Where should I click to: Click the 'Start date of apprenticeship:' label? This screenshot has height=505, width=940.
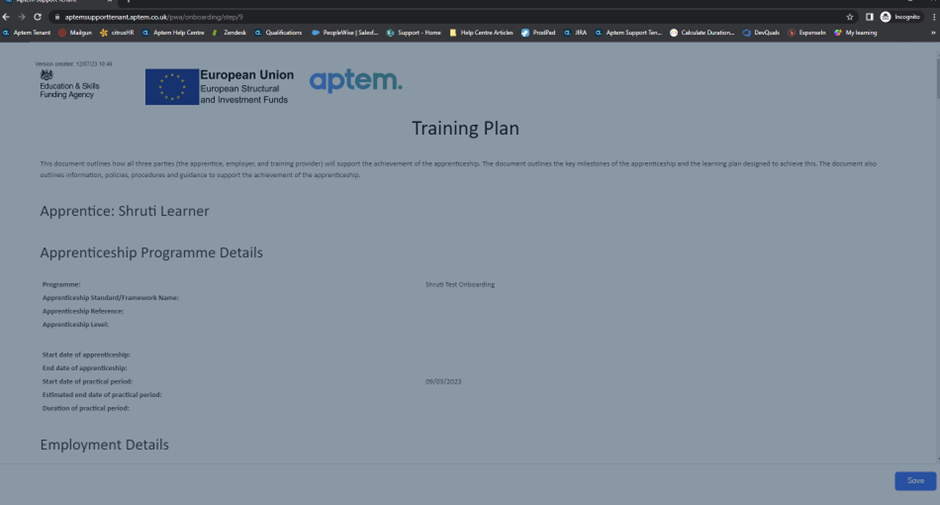point(86,354)
